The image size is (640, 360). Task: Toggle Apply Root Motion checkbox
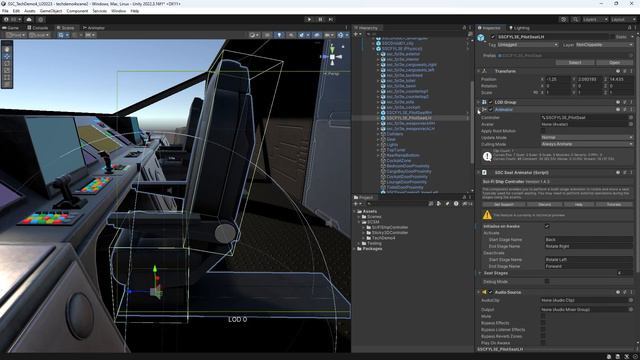click(543, 131)
